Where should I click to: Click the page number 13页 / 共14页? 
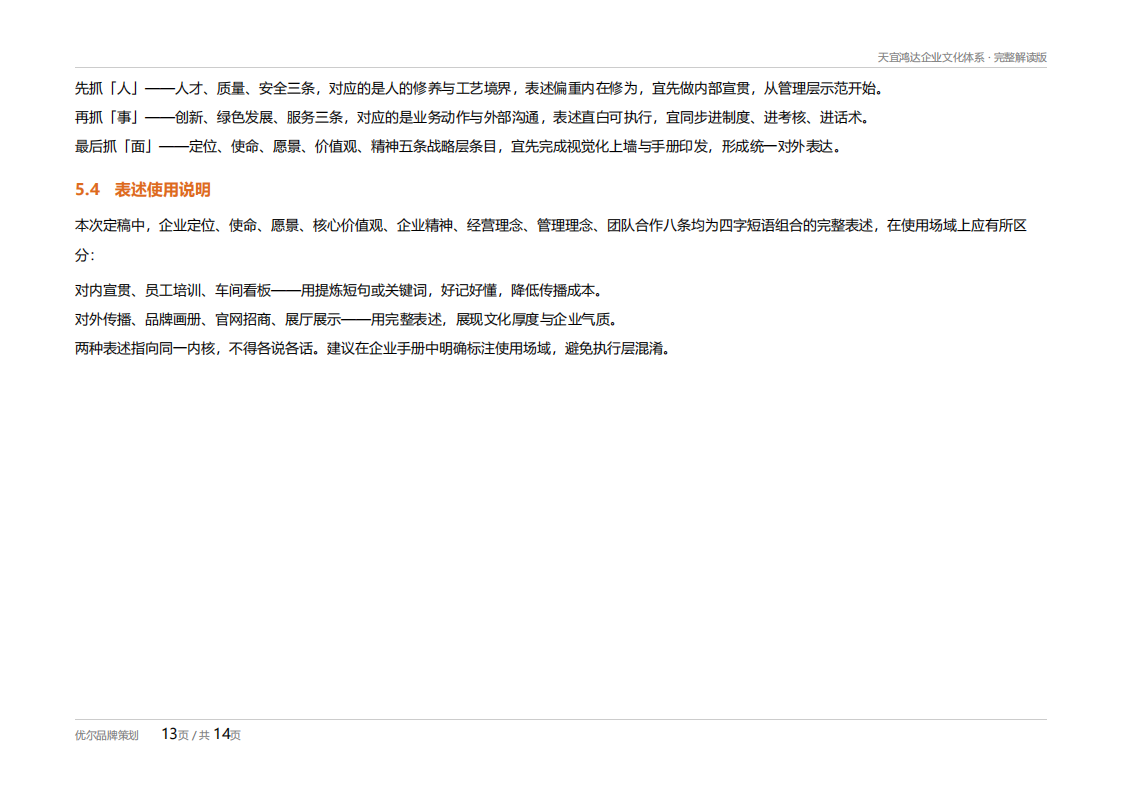pos(201,735)
